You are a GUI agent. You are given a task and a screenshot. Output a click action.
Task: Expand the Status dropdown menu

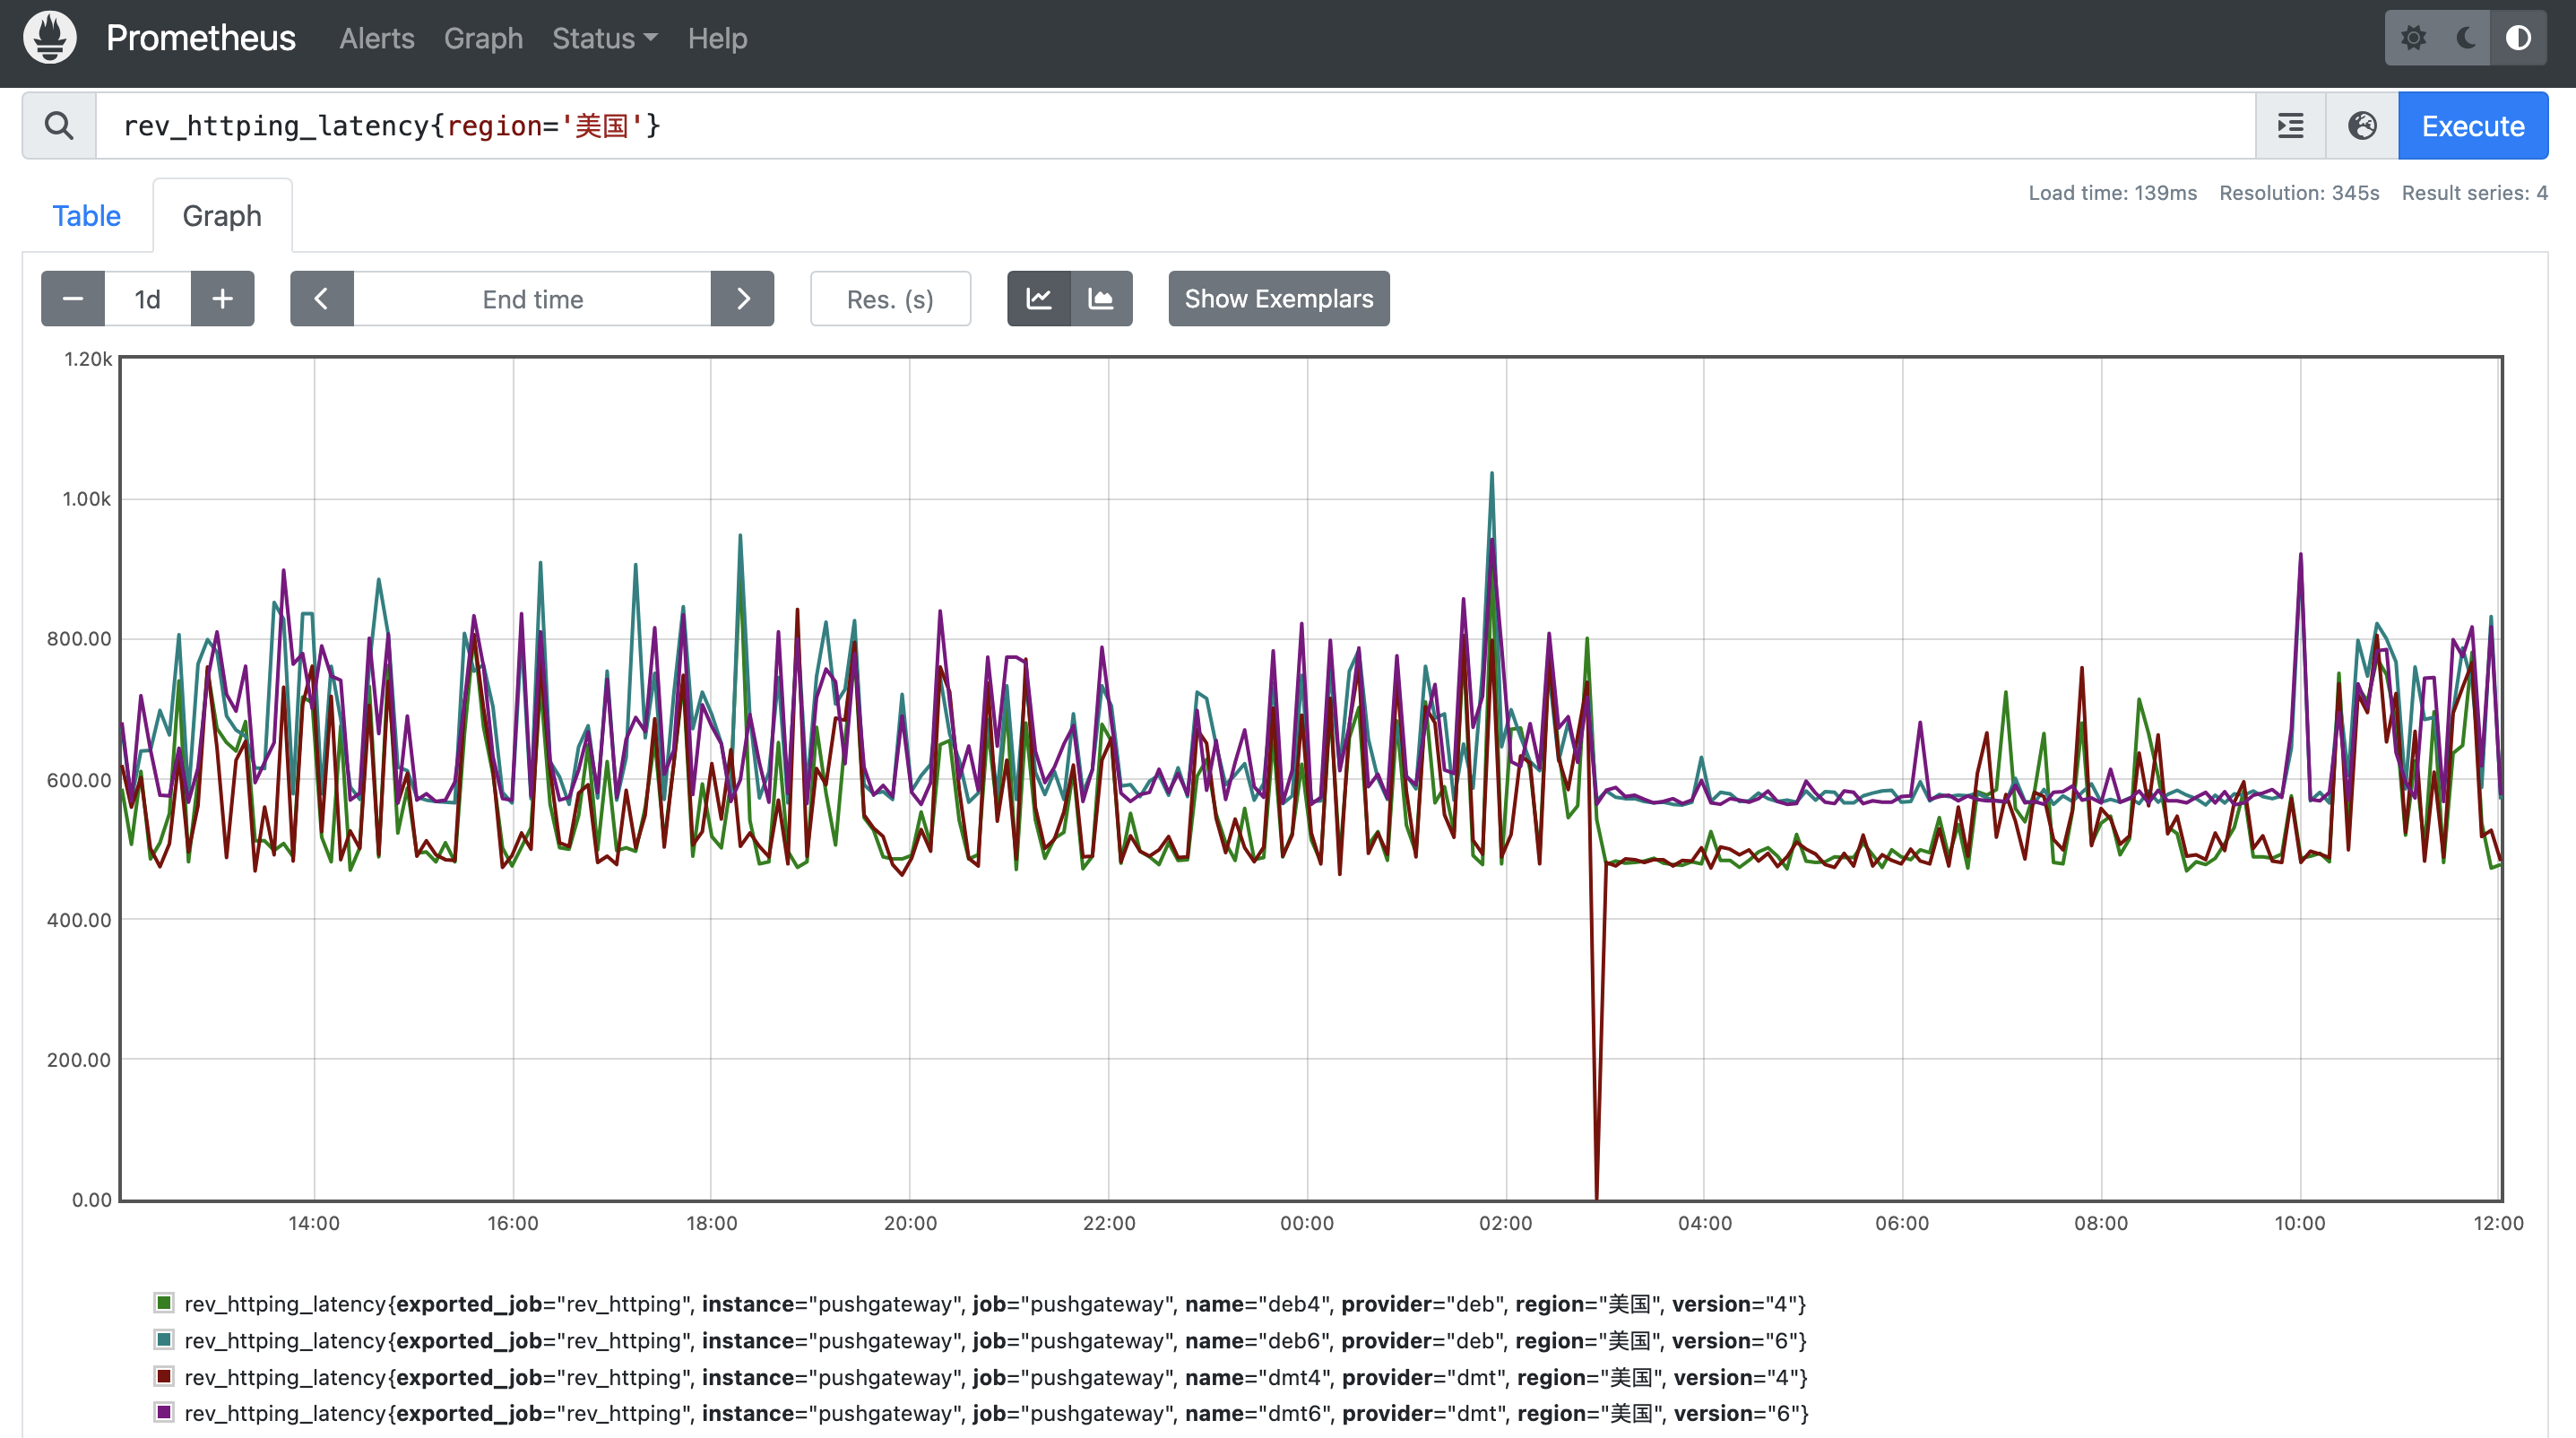pos(604,38)
